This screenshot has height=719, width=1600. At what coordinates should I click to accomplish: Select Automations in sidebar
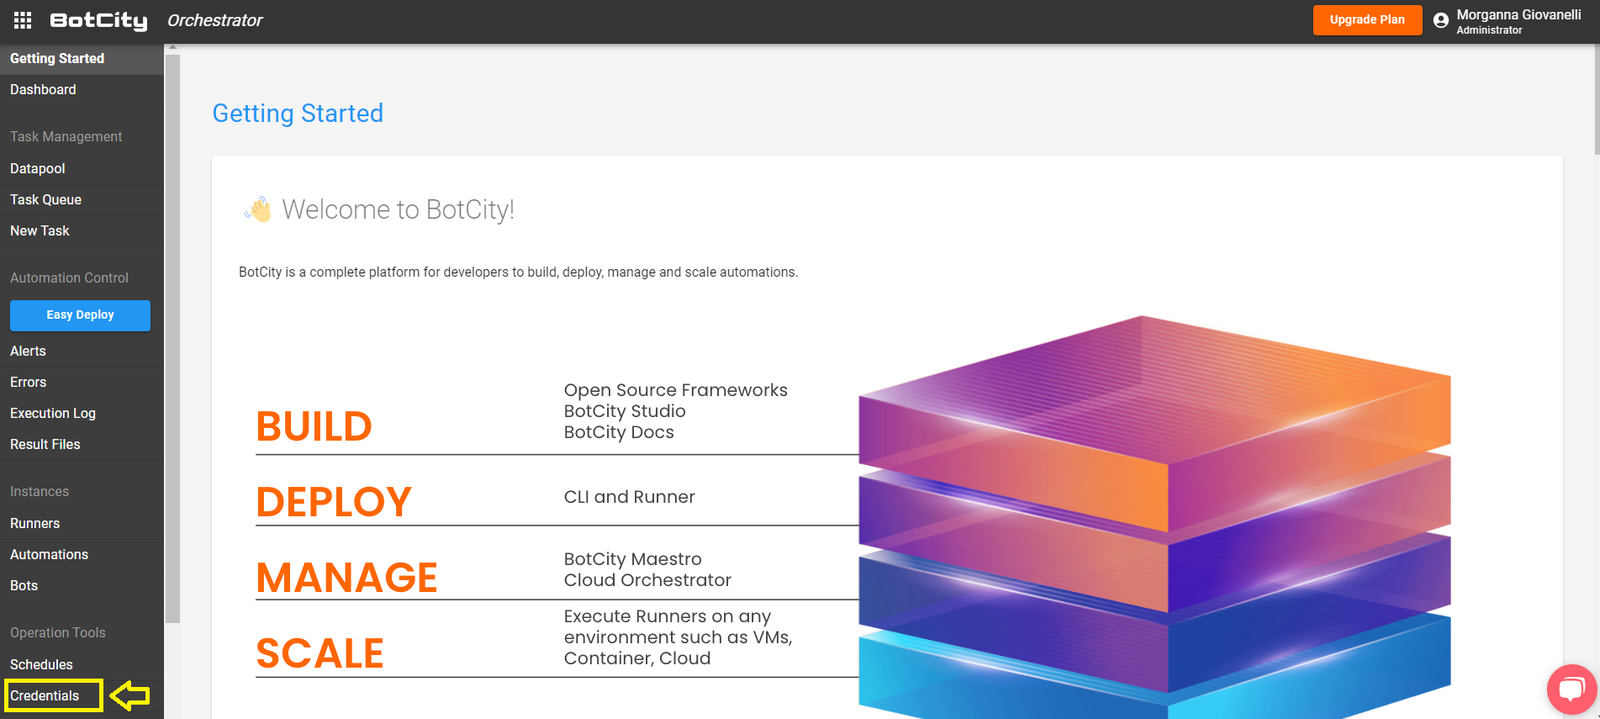82,555
